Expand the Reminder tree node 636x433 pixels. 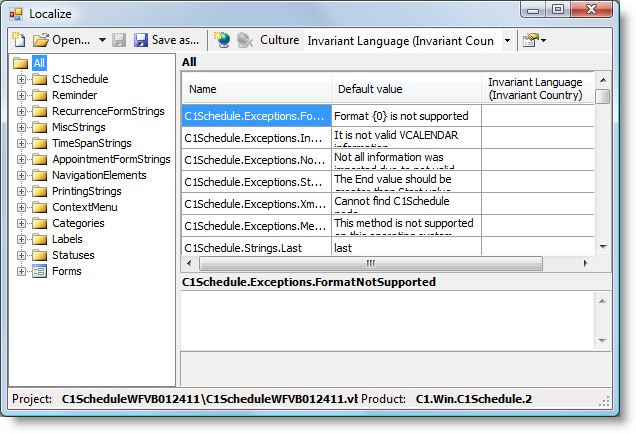(x=22, y=95)
